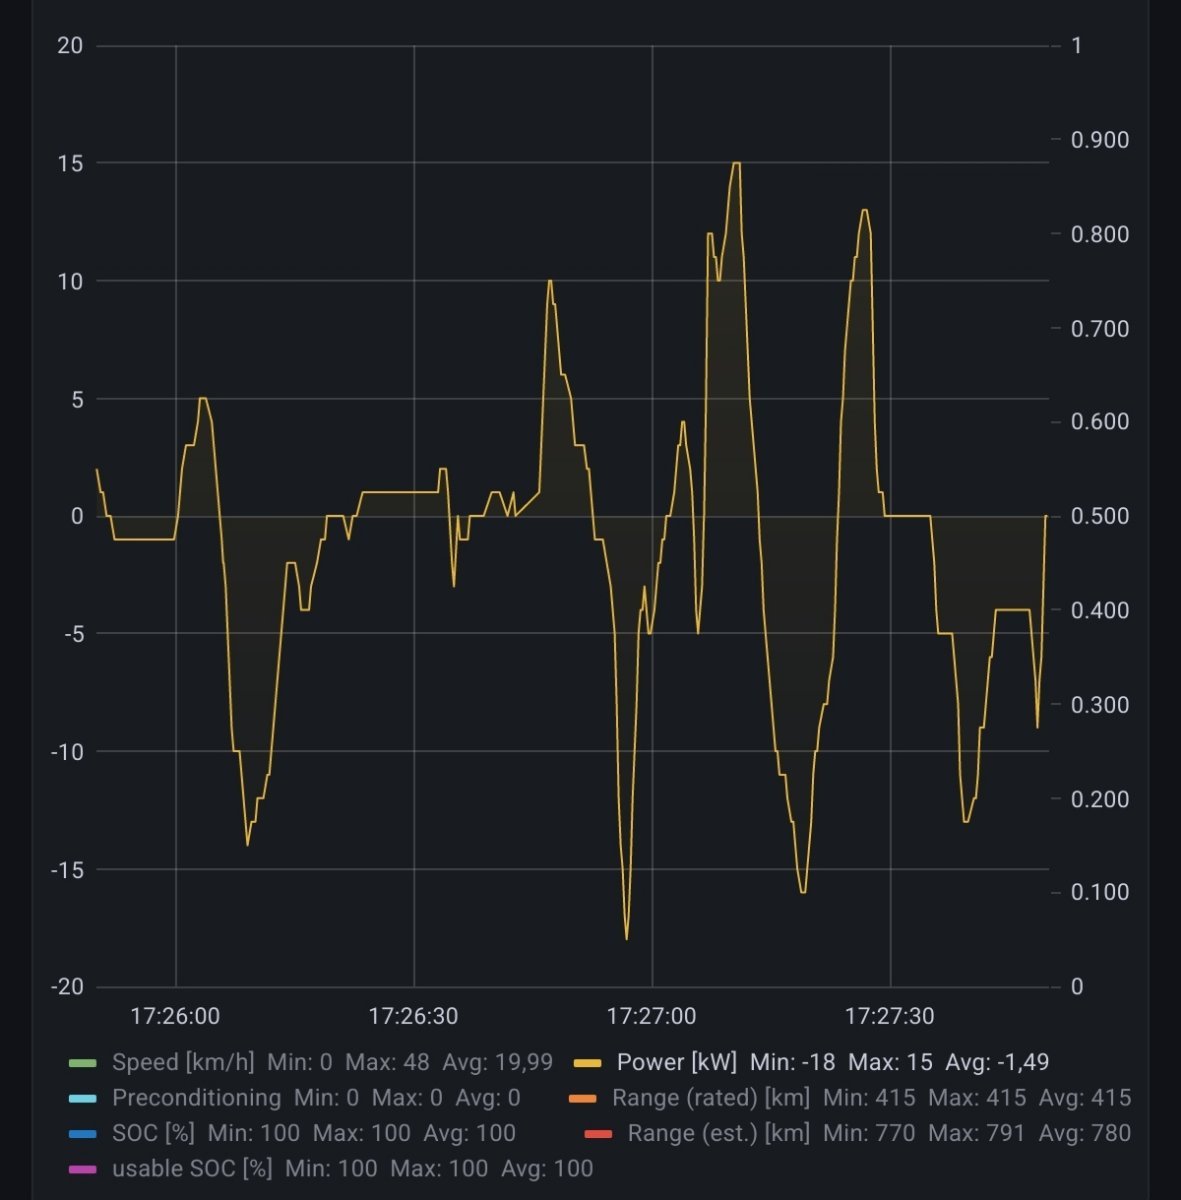Click the lowest -18 kW trough on graph

coord(627,938)
